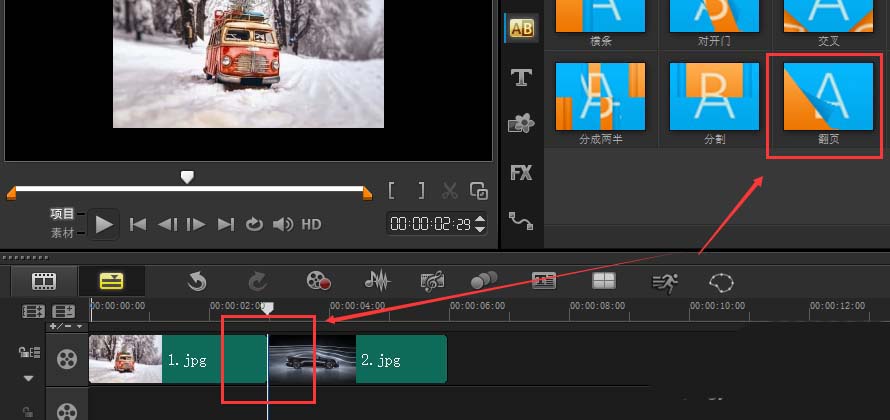Viewport: 890px width, 420px height.
Task: Enlarge the preview window
Action: (x=479, y=191)
